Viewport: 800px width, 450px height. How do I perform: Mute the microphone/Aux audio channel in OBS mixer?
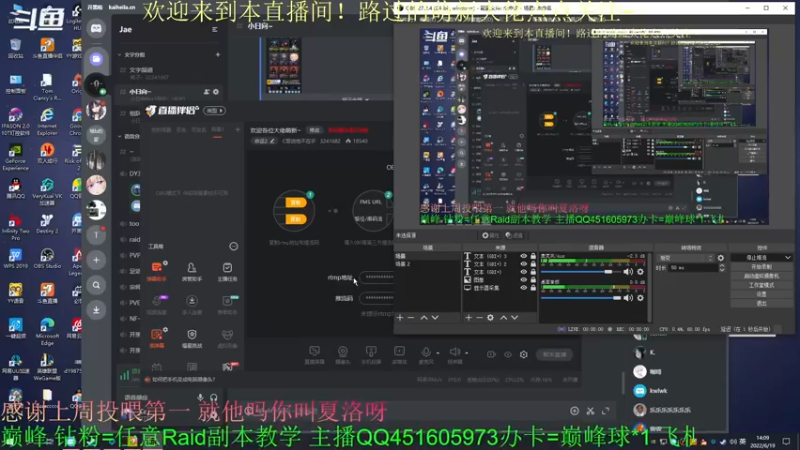tap(628, 272)
